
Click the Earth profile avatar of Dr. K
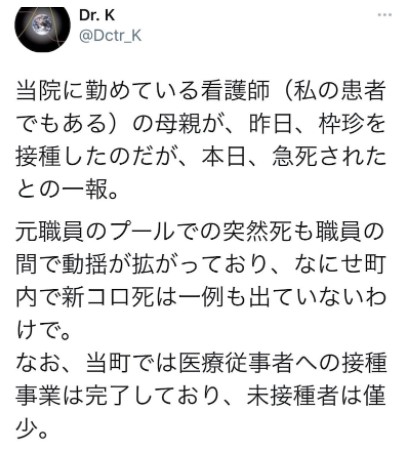point(42,27)
